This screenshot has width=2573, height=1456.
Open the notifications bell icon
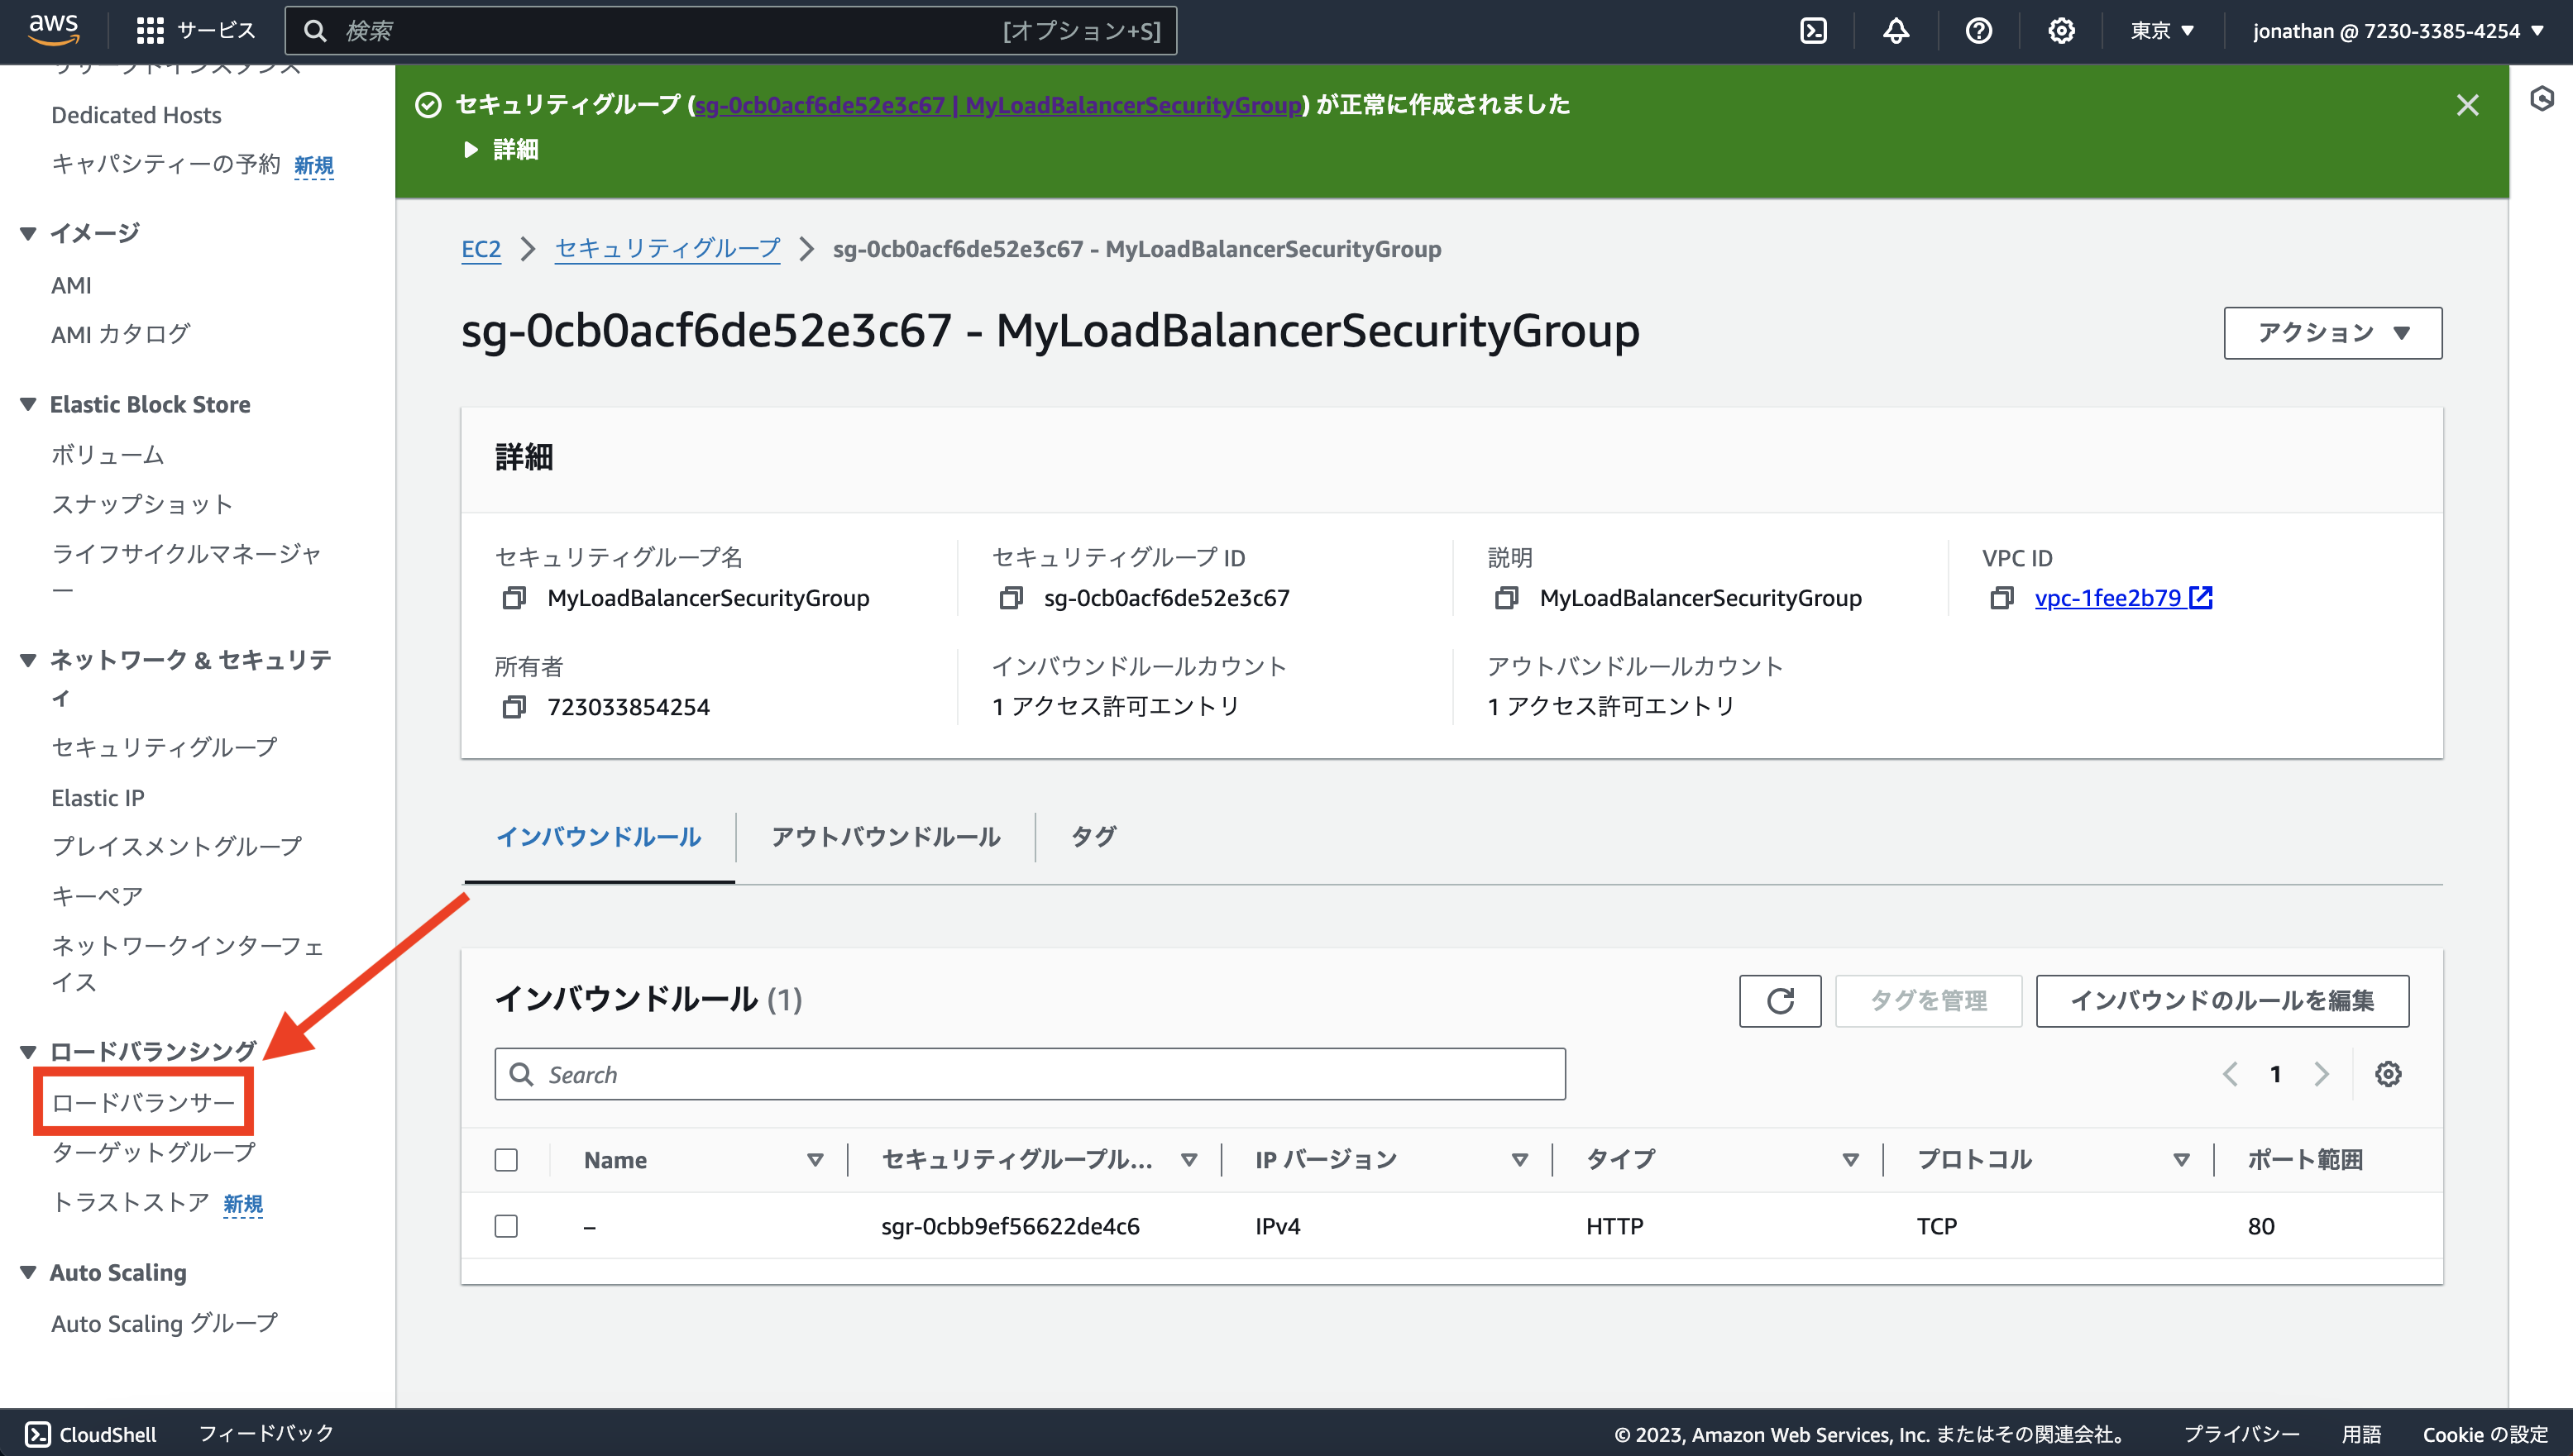[x=1896, y=30]
